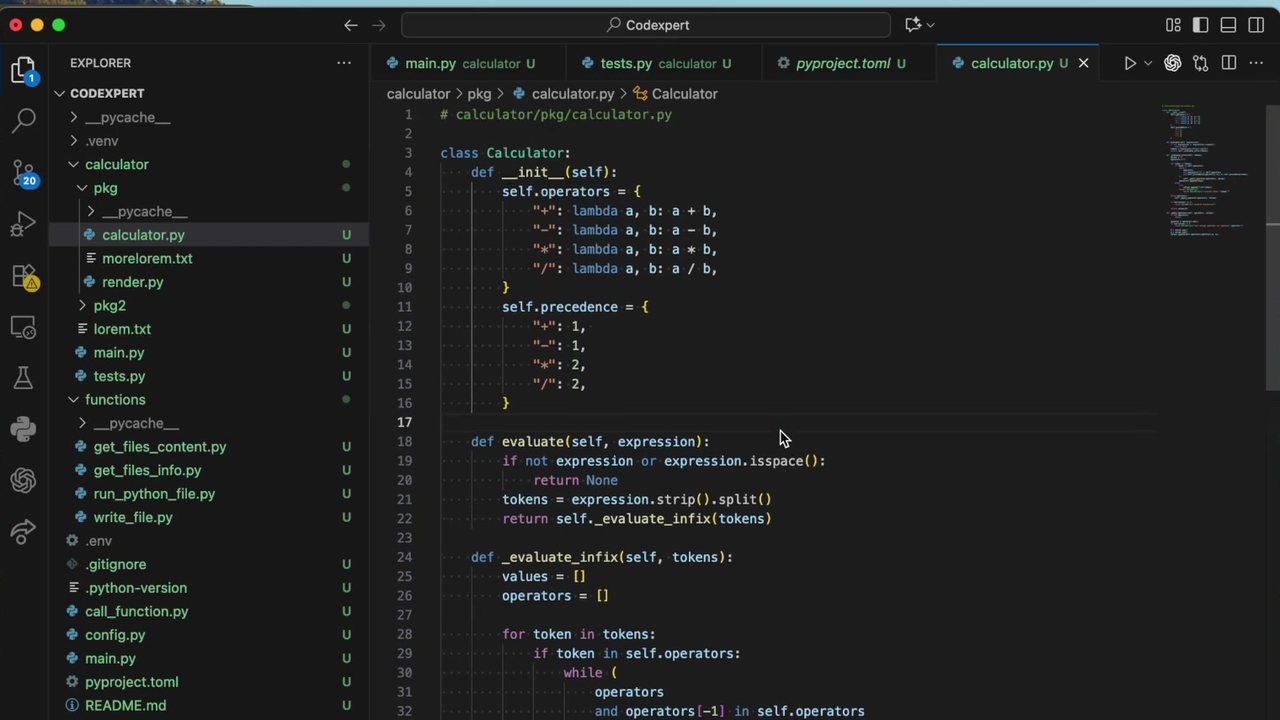
Task: Open run button dropdown arrow
Action: tap(1147, 63)
